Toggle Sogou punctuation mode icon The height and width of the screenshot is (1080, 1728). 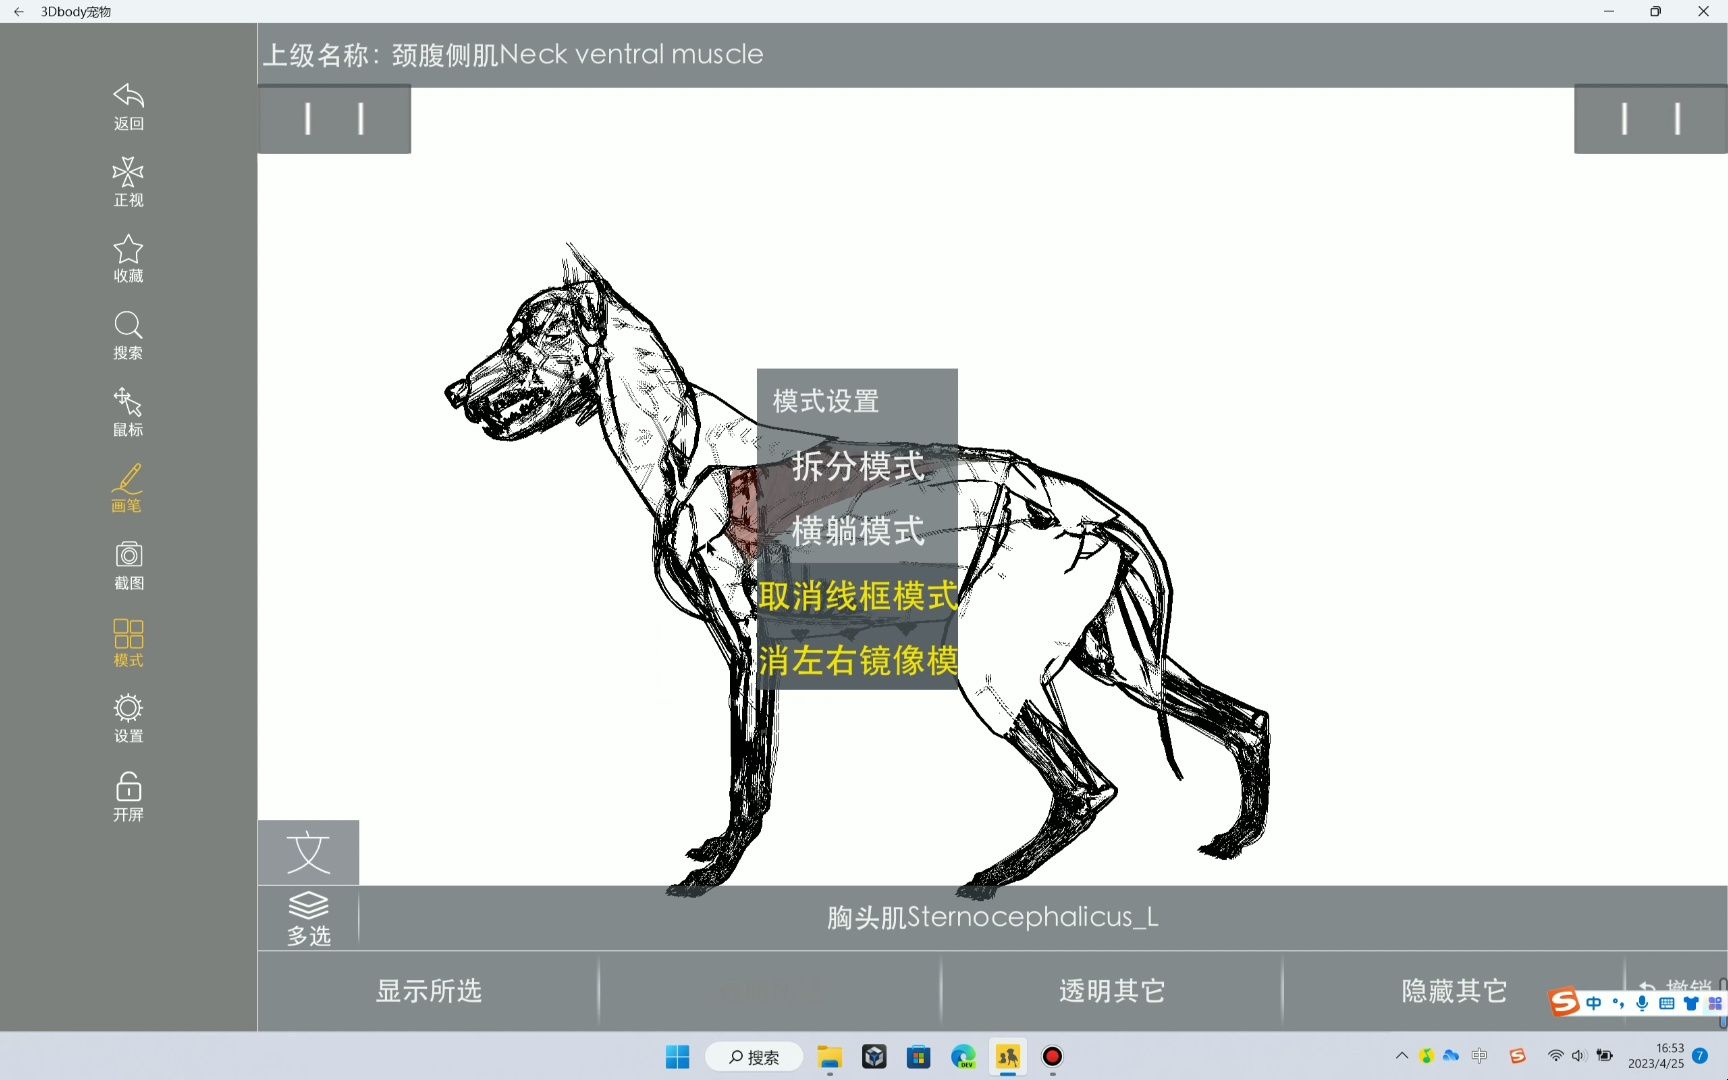point(1618,1003)
